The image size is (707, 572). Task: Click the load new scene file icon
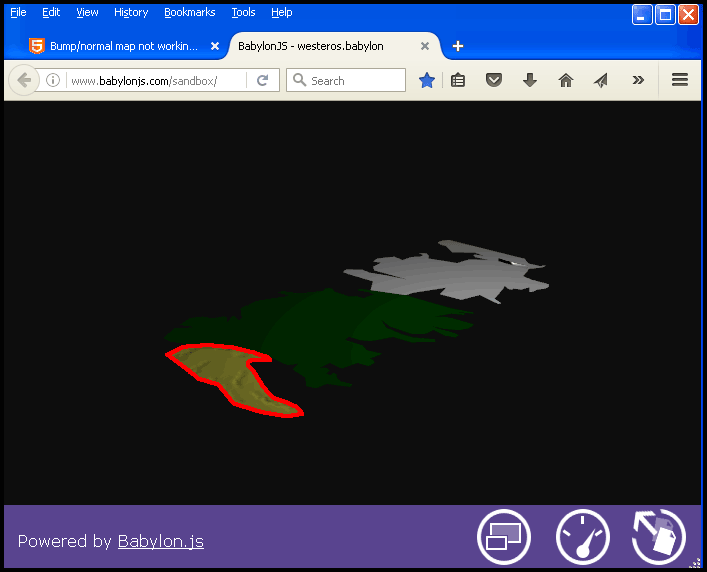pos(659,536)
